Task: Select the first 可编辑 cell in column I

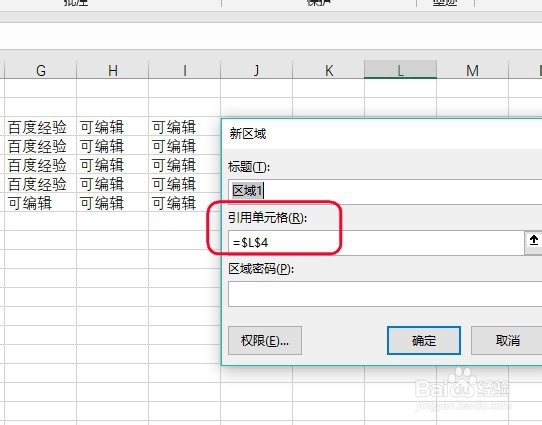Action: [x=184, y=126]
